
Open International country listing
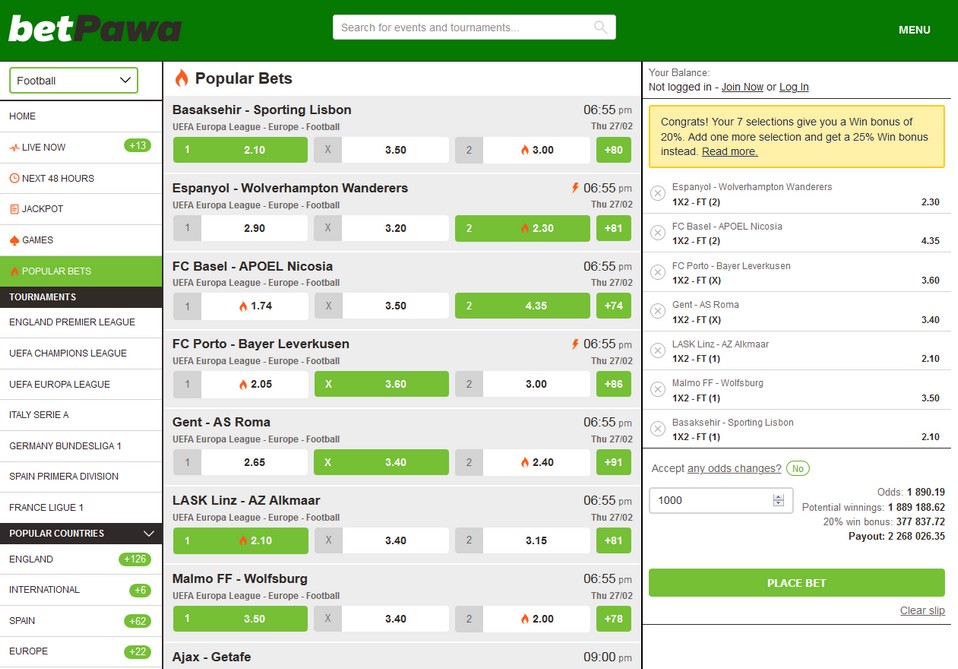click(81, 590)
